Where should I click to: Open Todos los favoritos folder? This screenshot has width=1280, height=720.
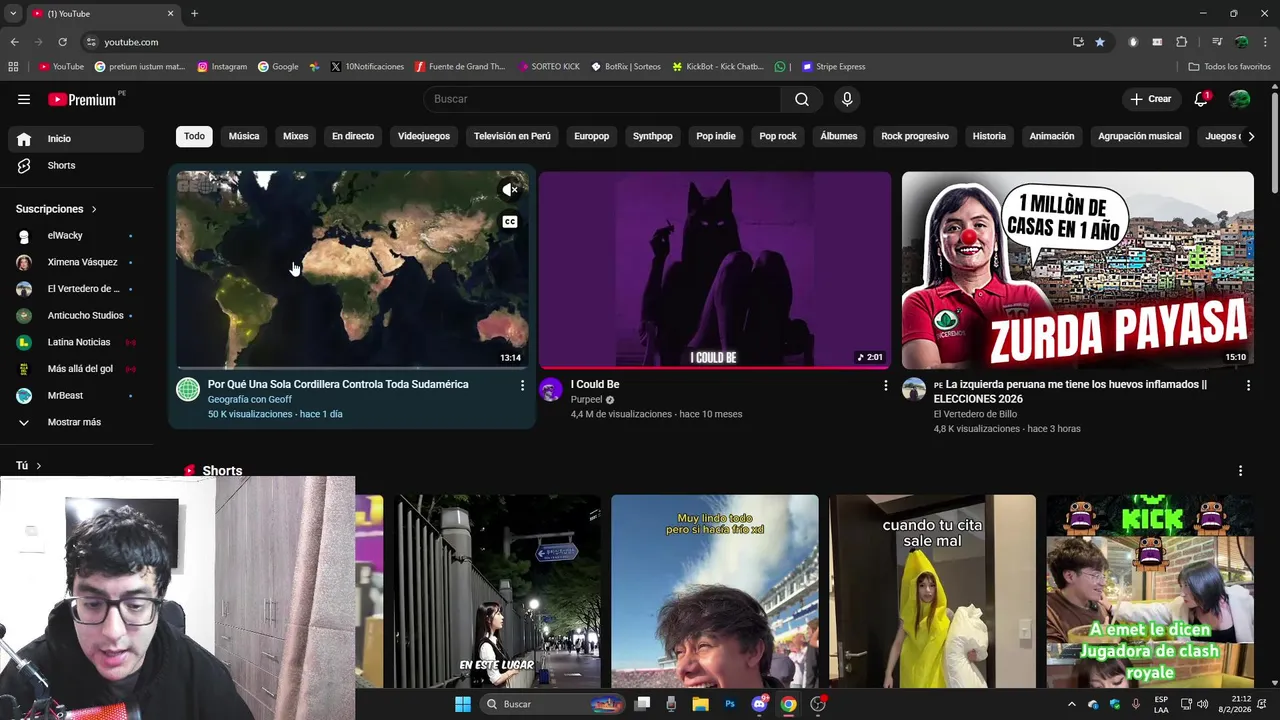tap(1230, 67)
